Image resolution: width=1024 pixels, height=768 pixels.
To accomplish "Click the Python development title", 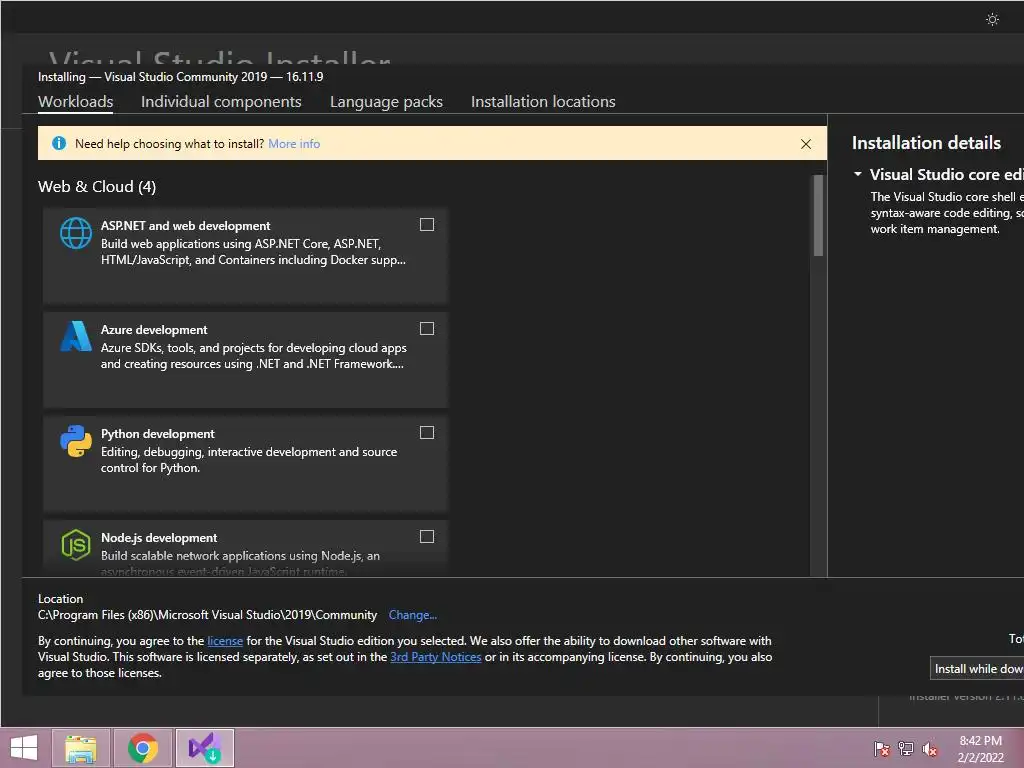I will tap(157, 434).
